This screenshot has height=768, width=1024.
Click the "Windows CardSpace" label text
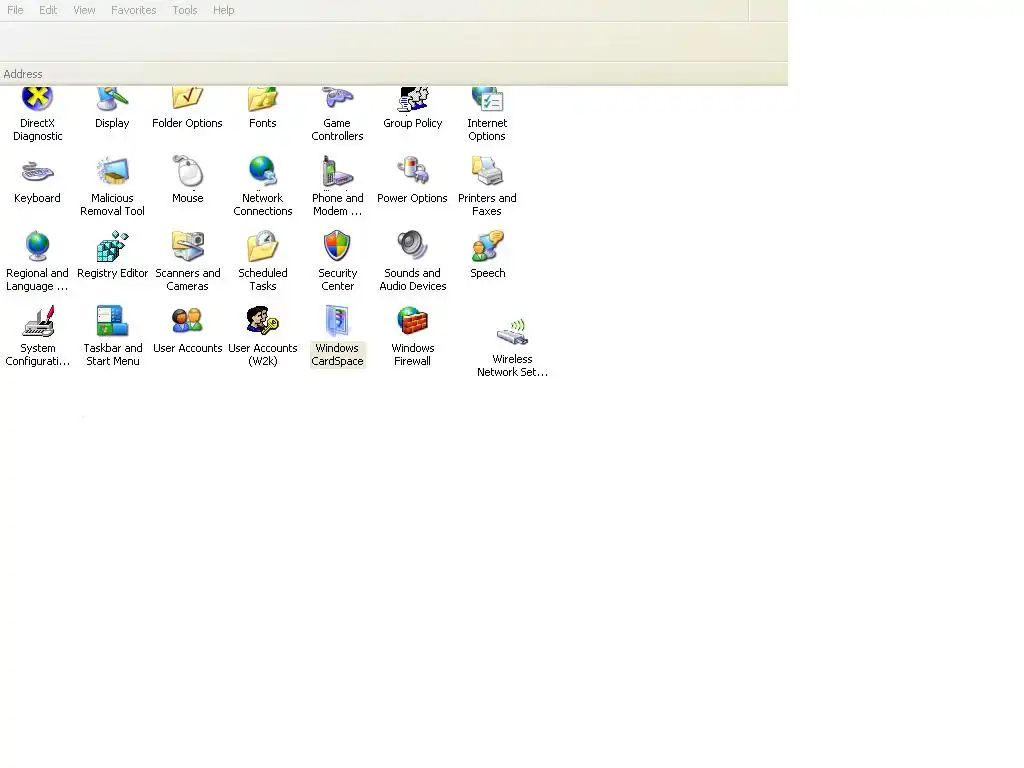tap(337, 355)
